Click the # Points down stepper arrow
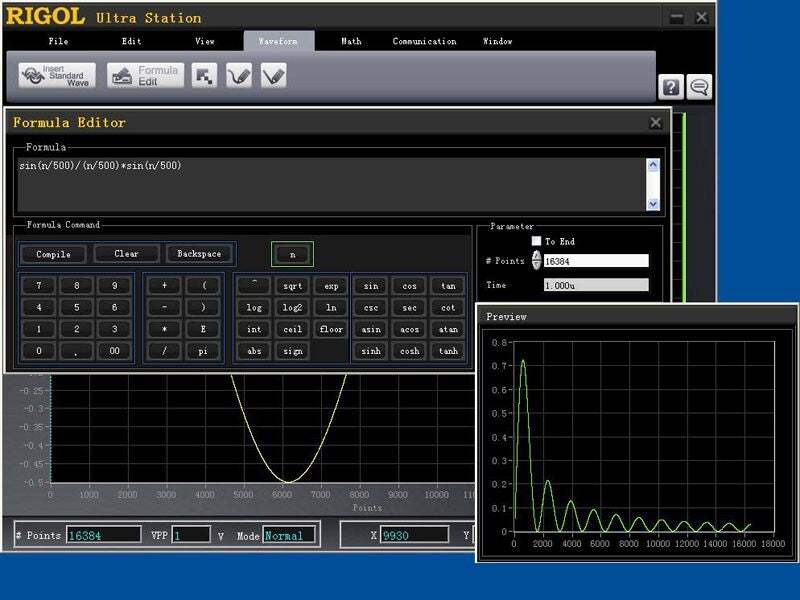This screenshot has width=800, height=600. (x=535, y=265)
